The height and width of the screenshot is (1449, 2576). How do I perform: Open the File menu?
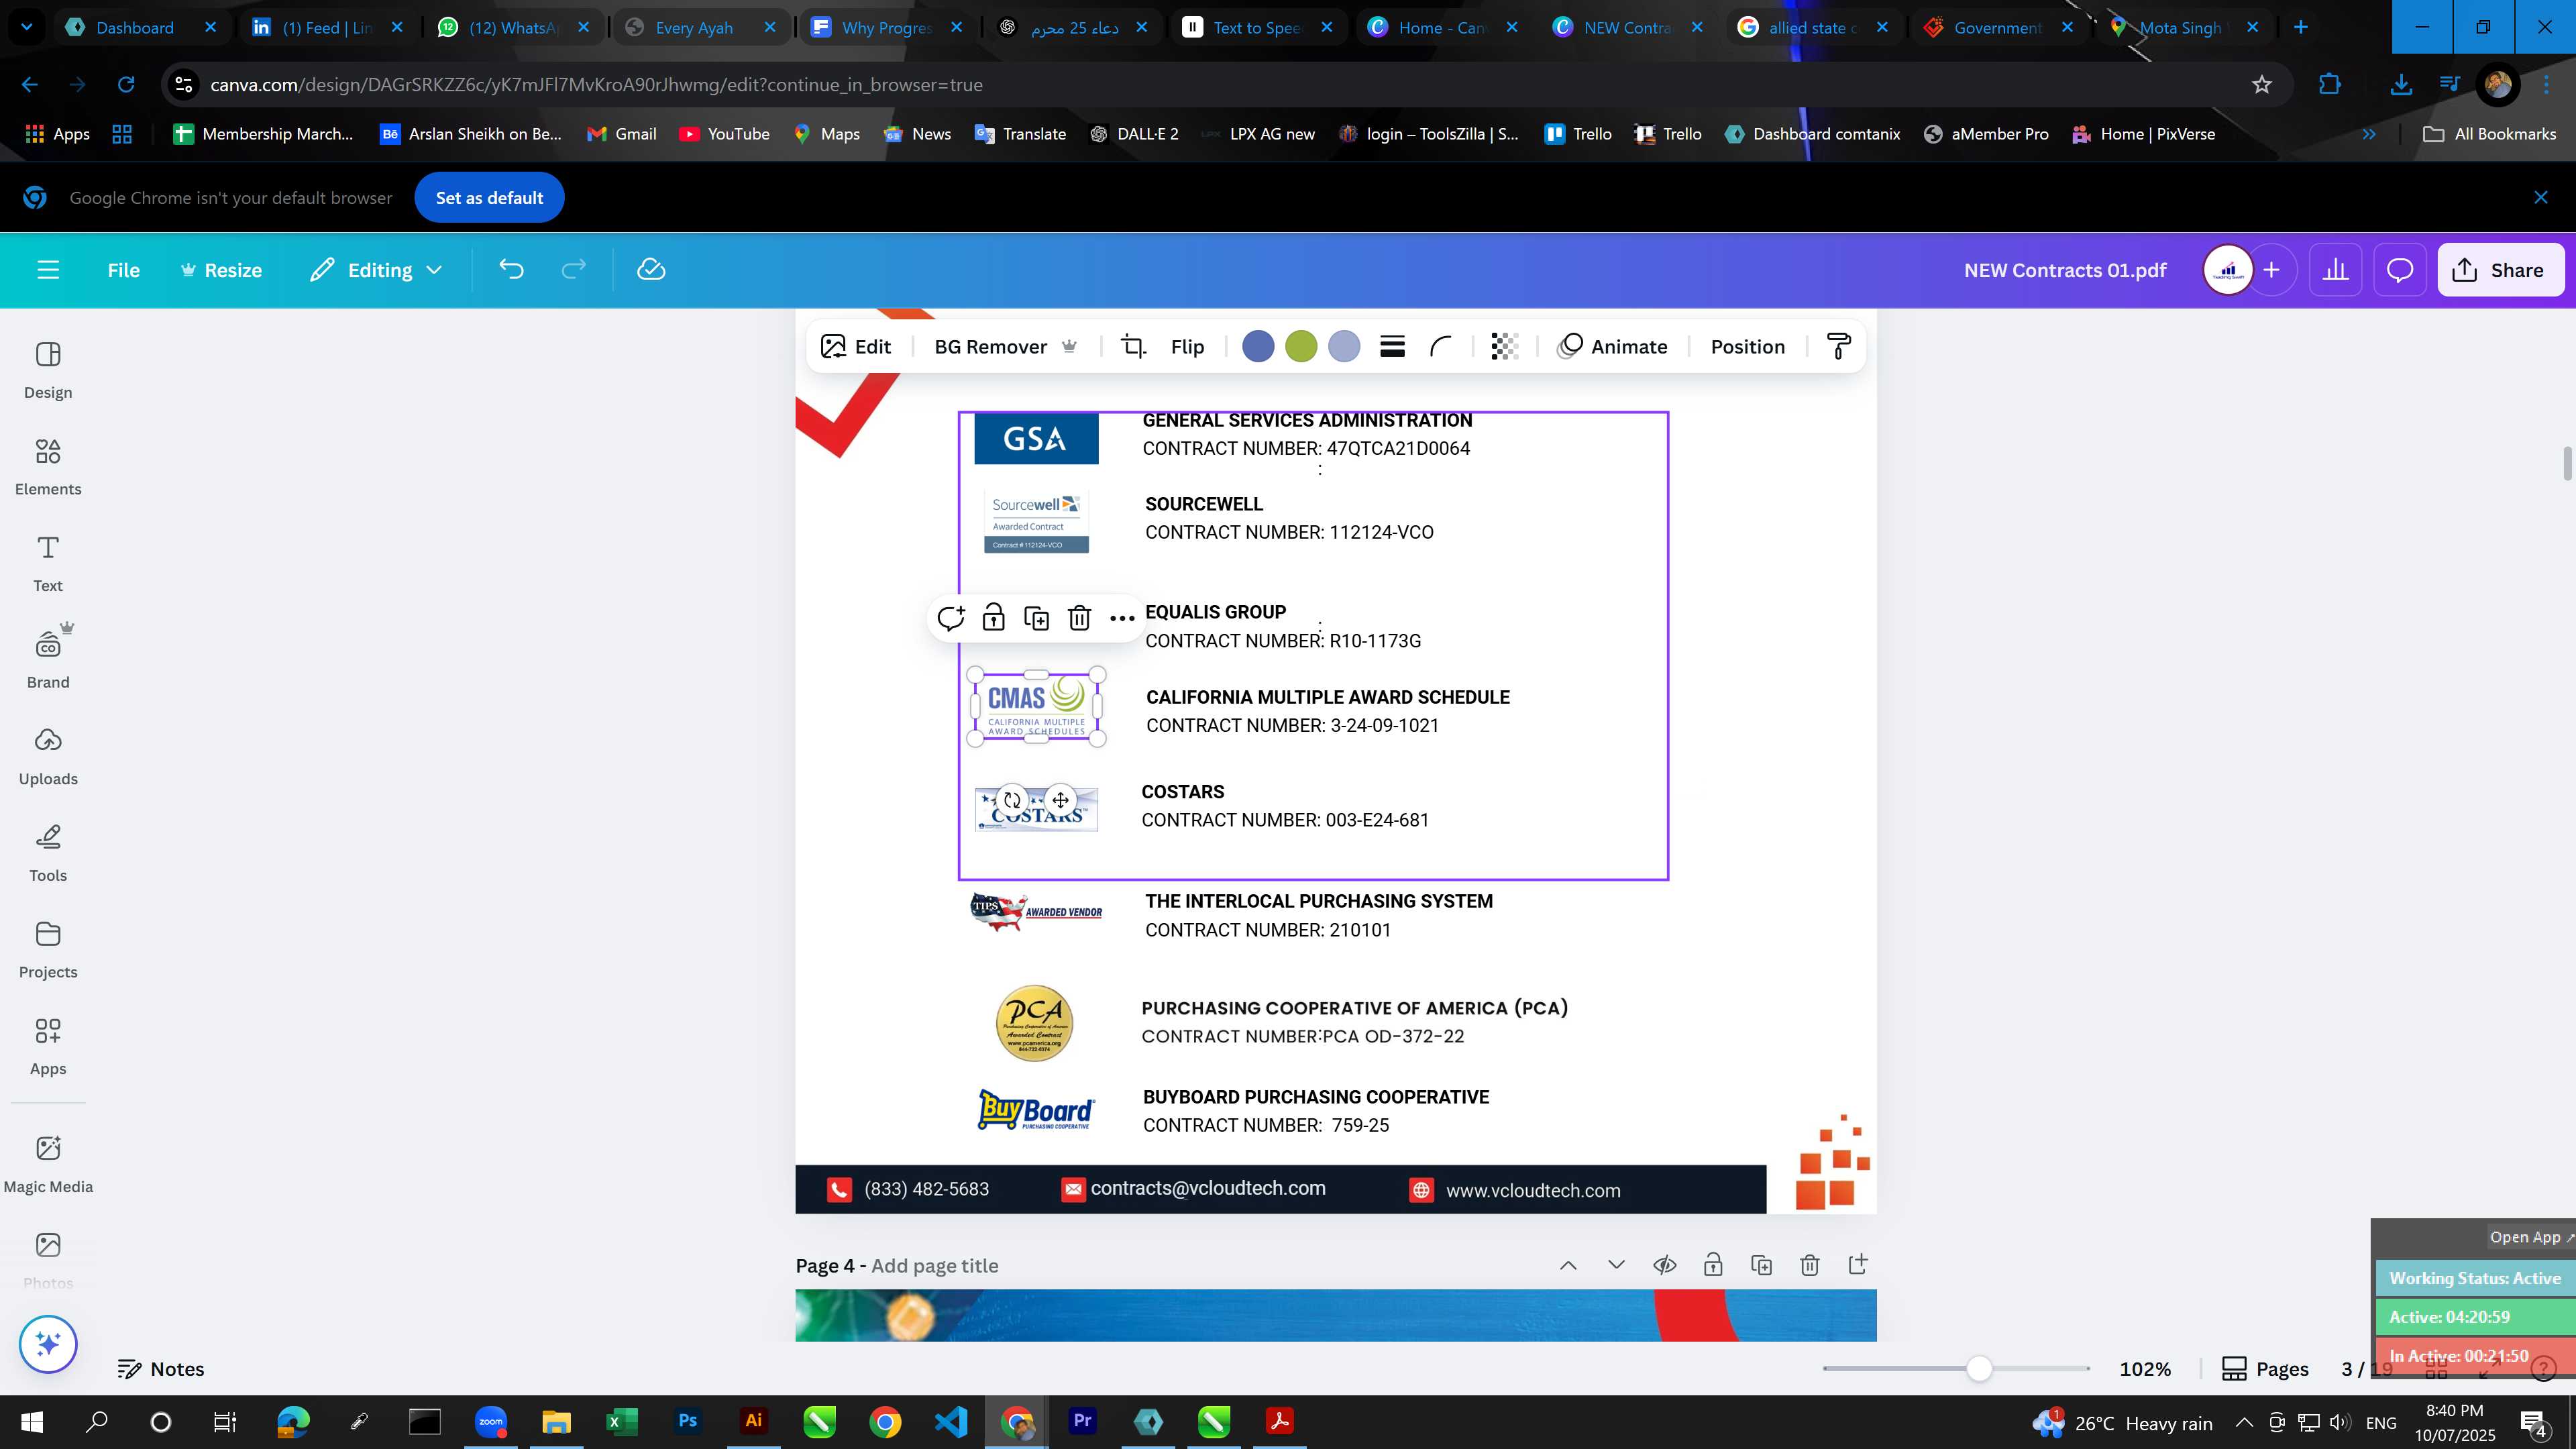[x=124, y=270]
